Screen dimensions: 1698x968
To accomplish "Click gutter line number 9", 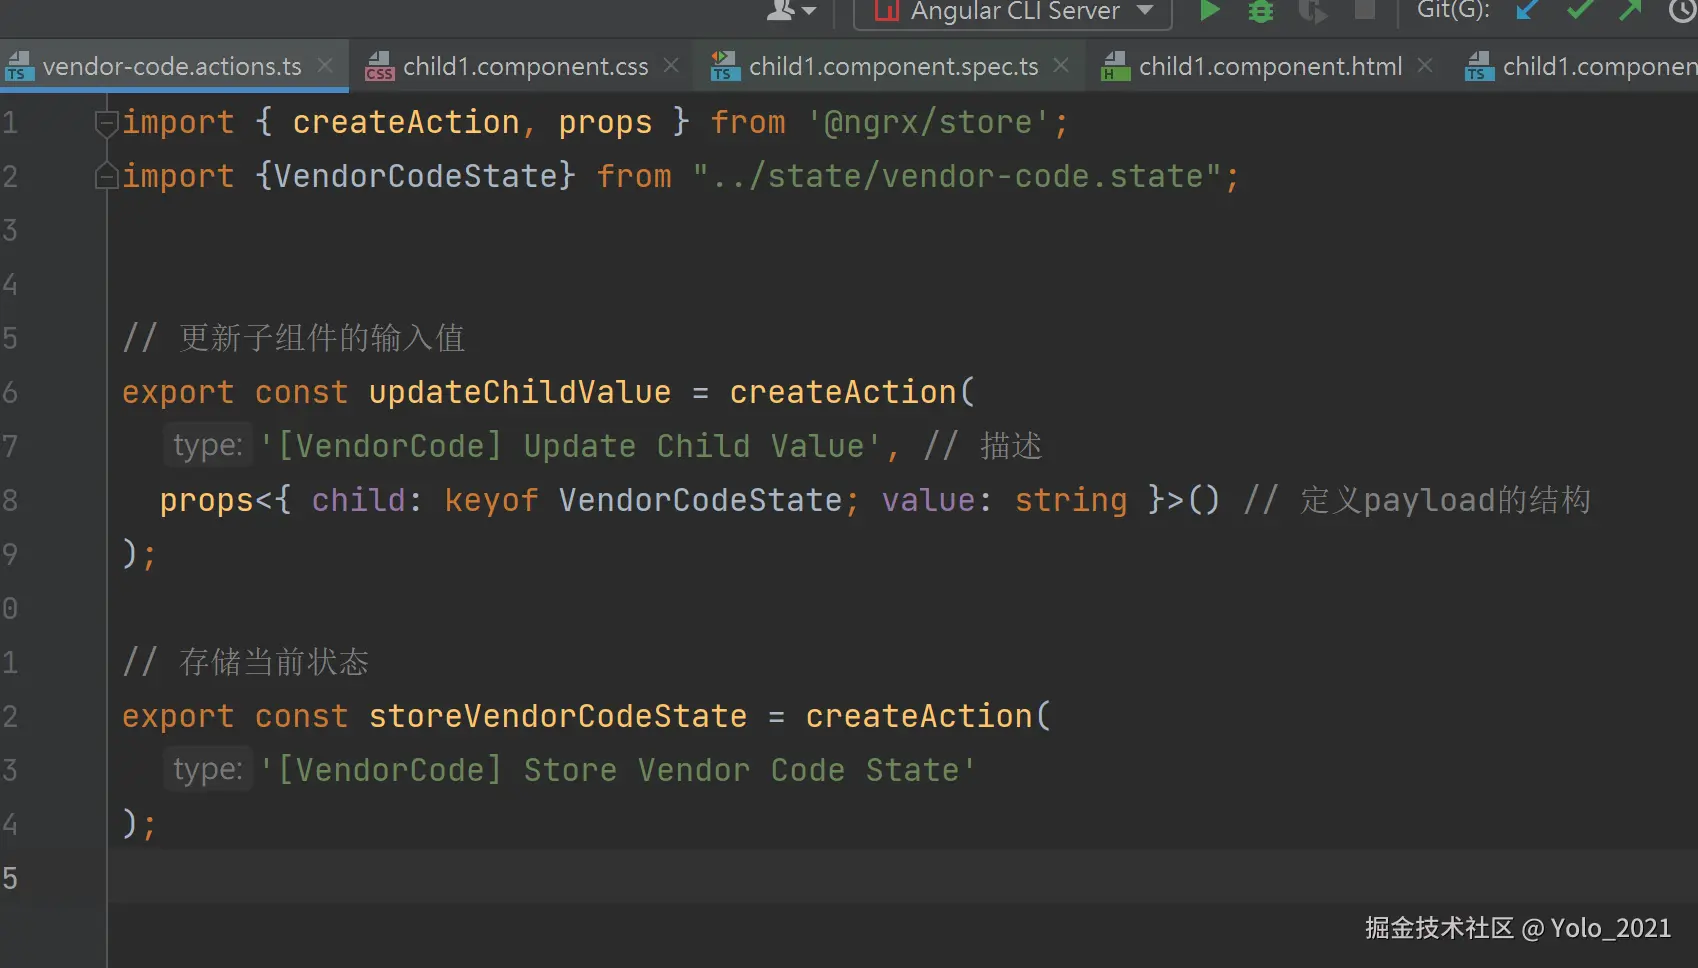I will (10, 555).
